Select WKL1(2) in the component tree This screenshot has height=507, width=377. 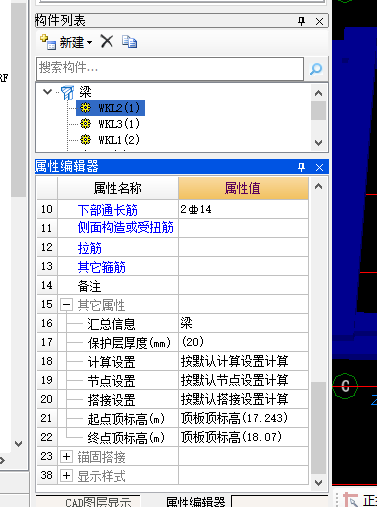(x=119, y=140)
